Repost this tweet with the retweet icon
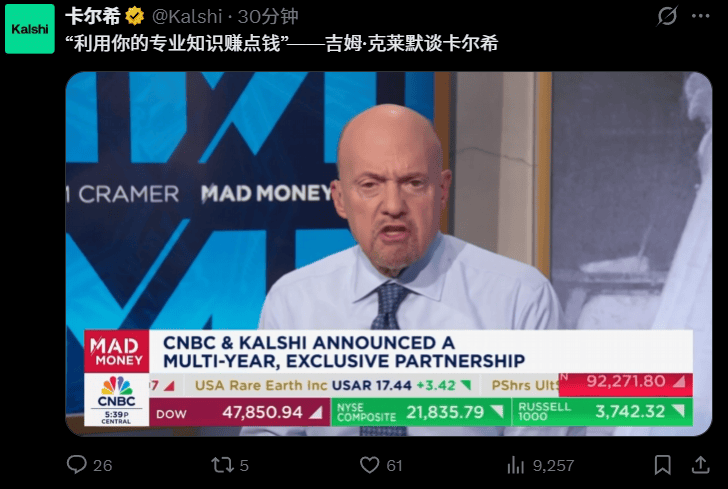728x489 pixels. (x=222, y=465)
